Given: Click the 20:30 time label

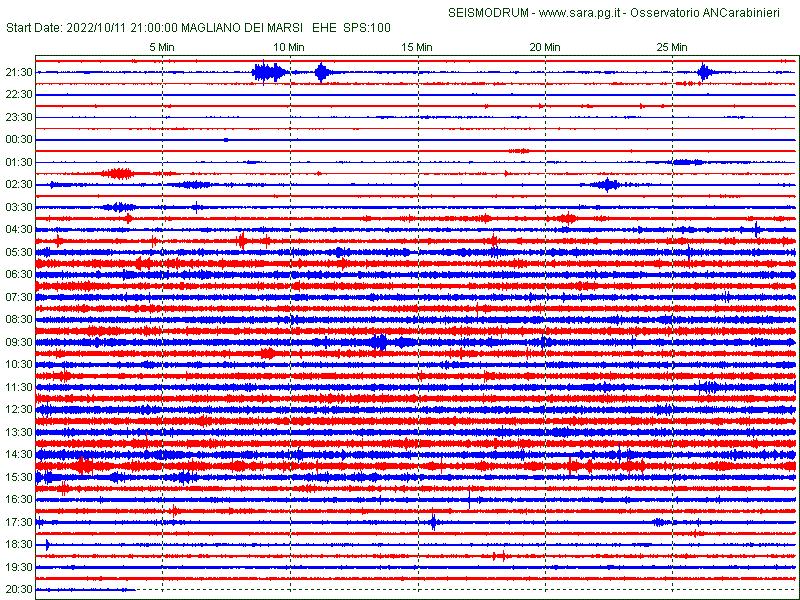Looking at the screenshot, I should [x=19, y=589].
